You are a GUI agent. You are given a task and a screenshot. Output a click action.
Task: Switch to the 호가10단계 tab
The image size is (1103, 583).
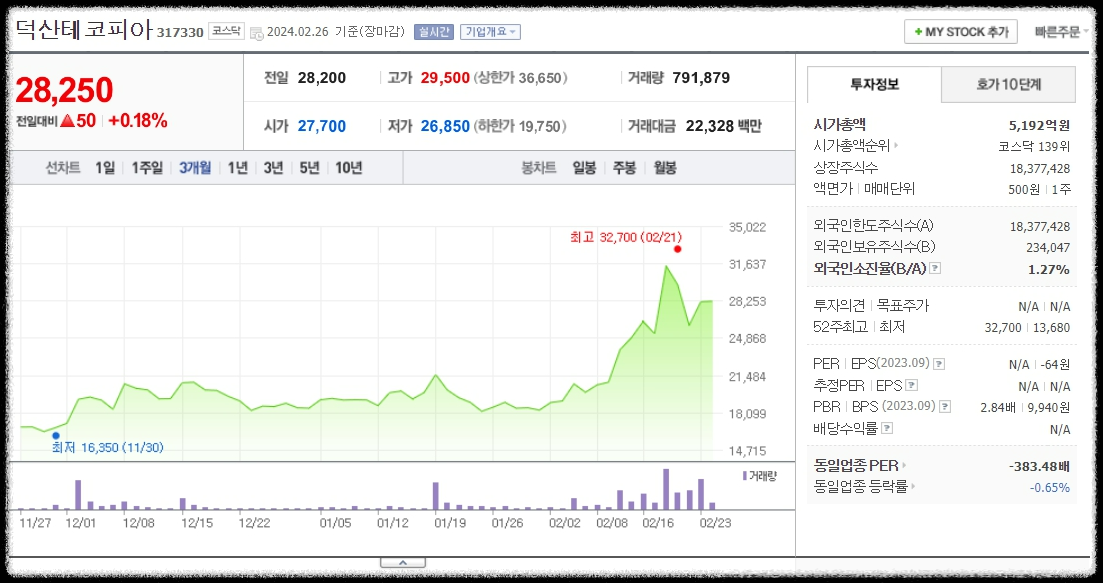(1009, 85)
